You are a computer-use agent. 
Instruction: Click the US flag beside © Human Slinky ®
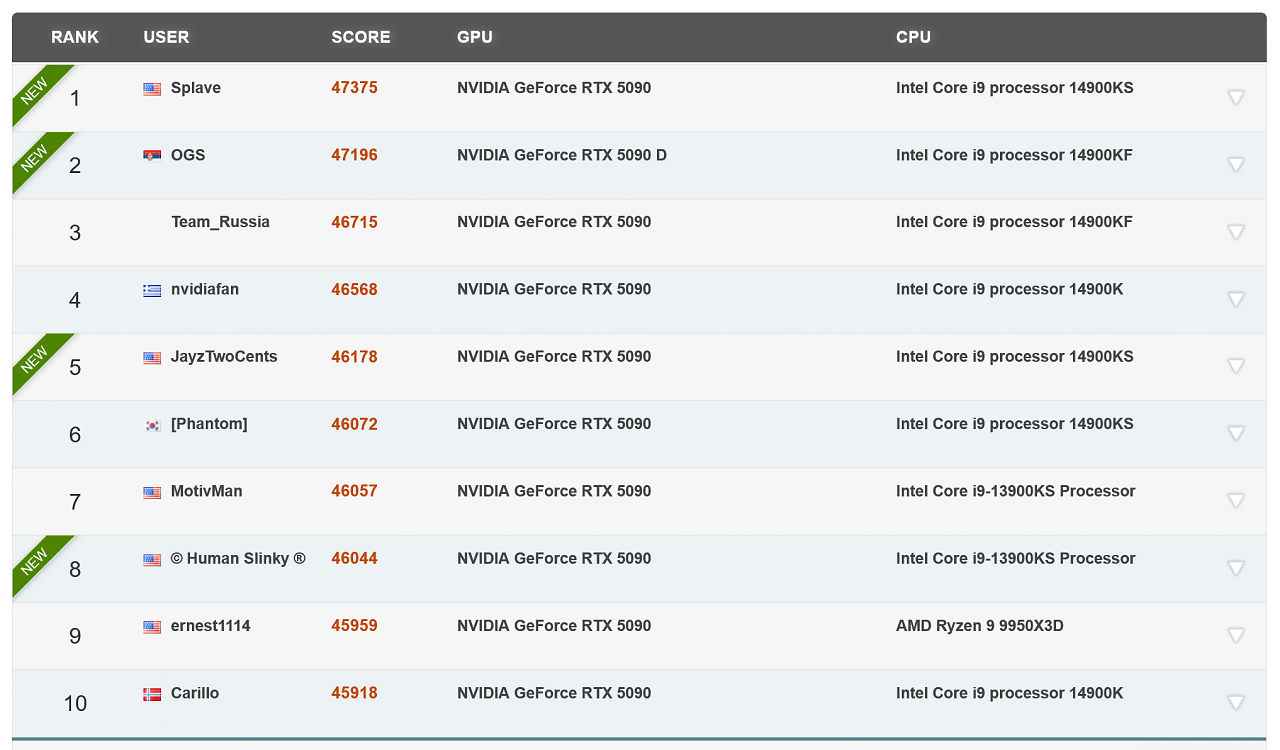coord(152,559)
